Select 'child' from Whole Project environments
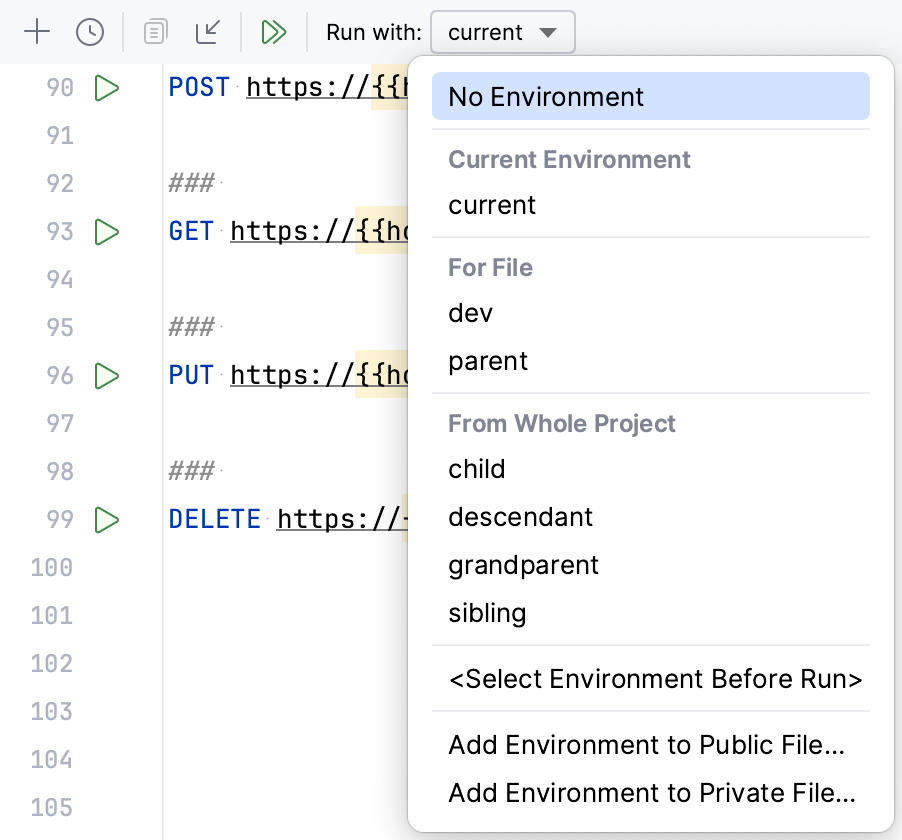The height and width of the screenshot is (840, 902). (x=476, y=469)
